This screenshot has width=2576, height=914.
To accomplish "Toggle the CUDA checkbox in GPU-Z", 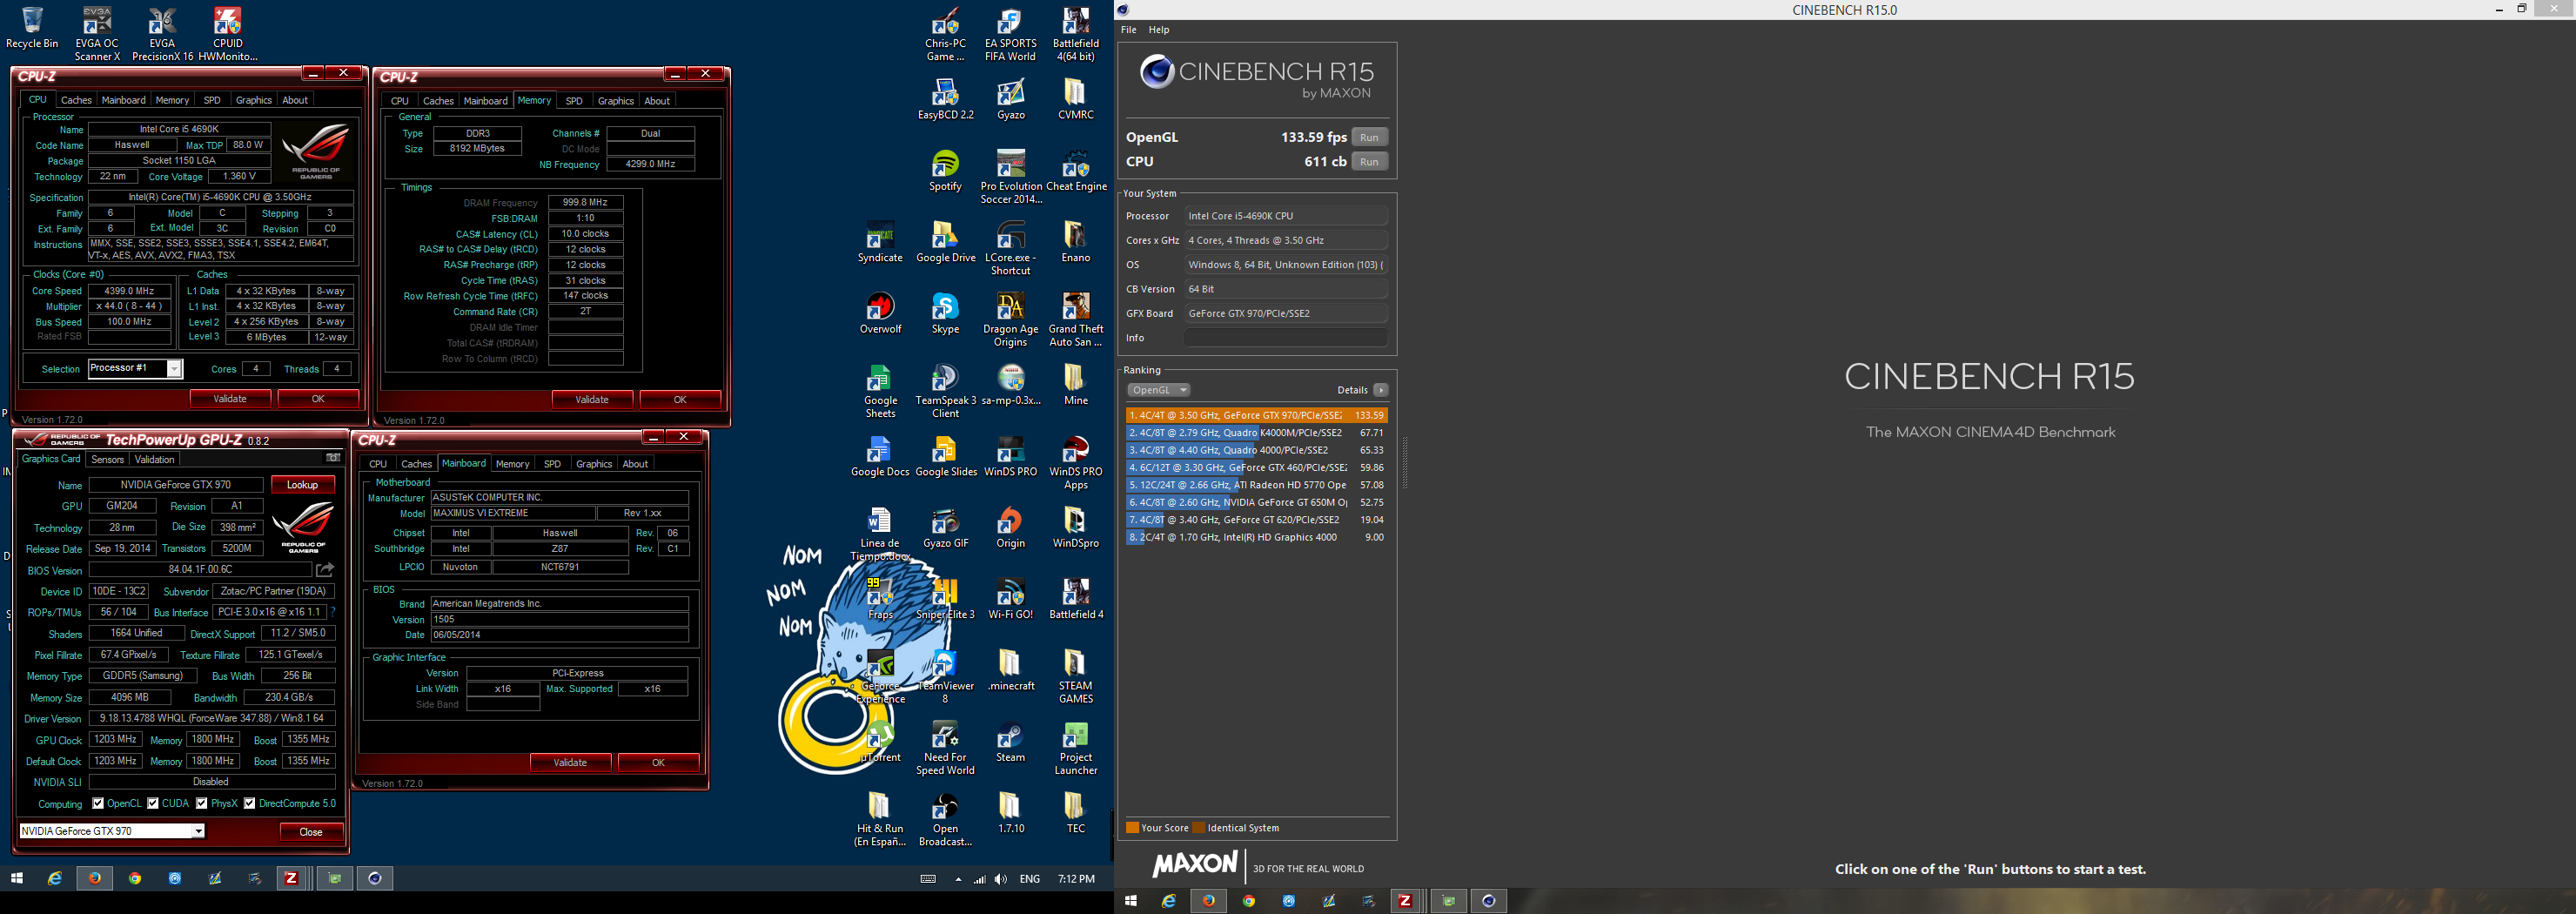I will pyautogui.click(x=153, y=803).
